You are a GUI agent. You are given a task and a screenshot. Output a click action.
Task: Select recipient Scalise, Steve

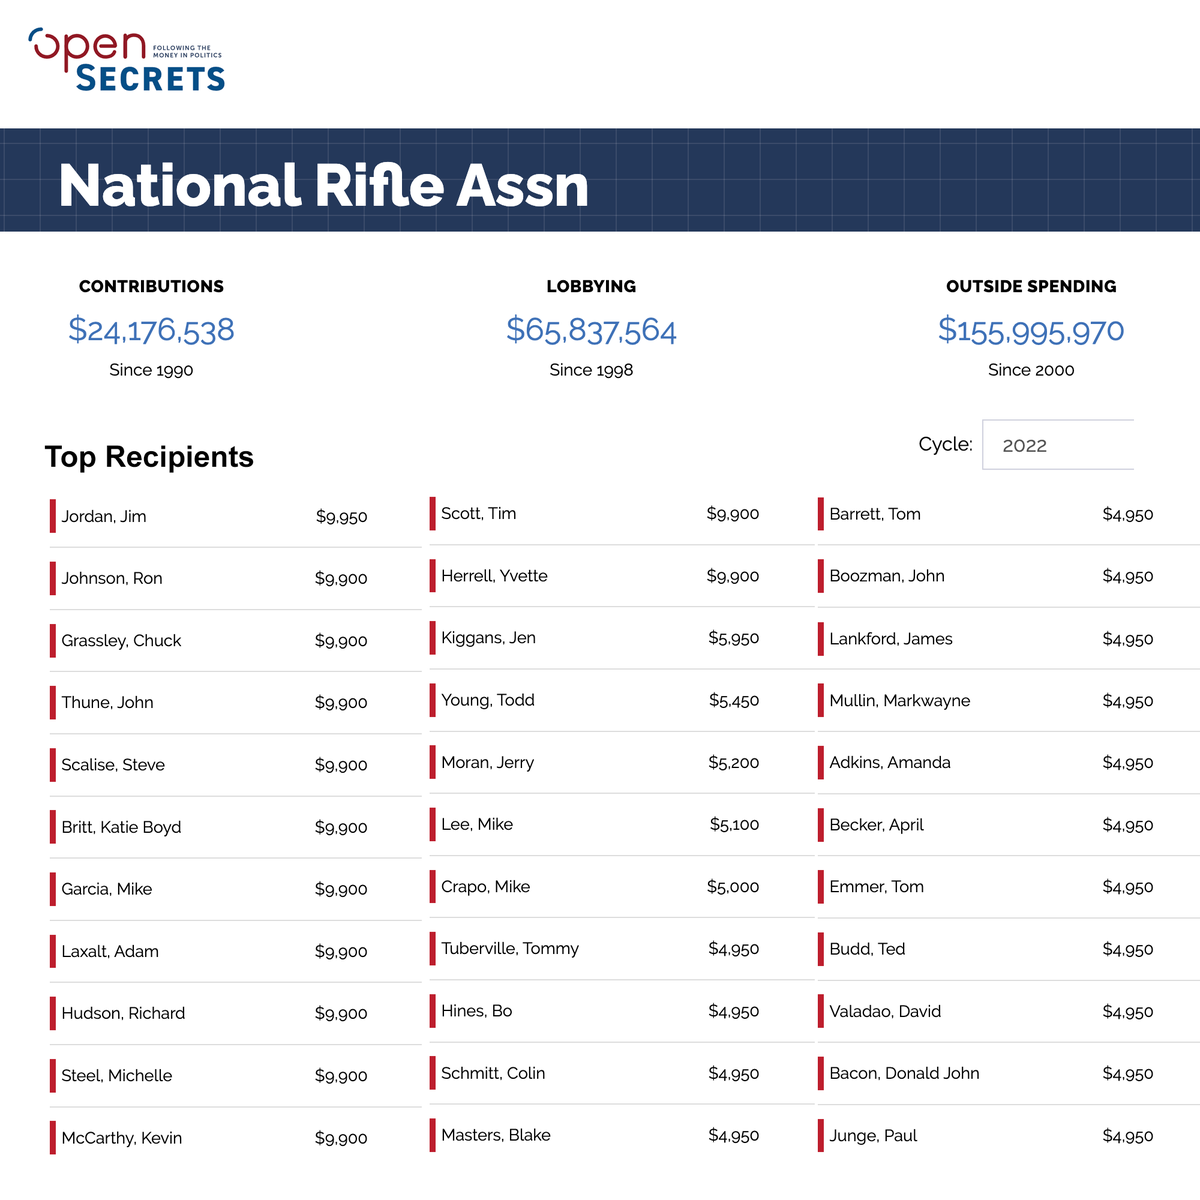113,765
